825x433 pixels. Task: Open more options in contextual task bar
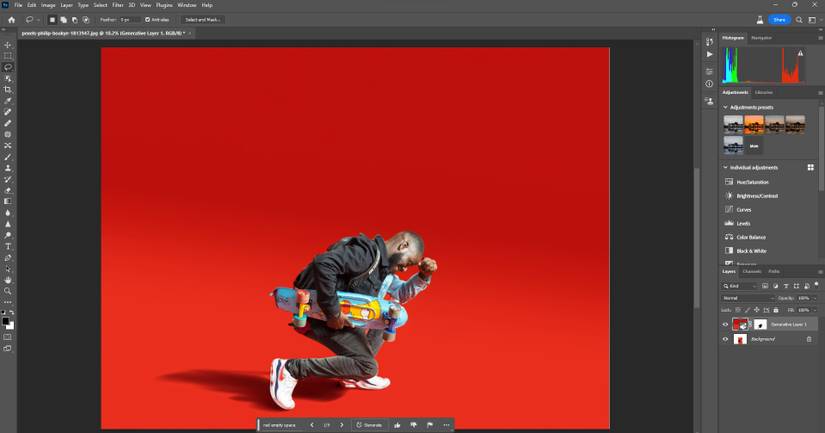pyautogui.click(x=446, y=425)
